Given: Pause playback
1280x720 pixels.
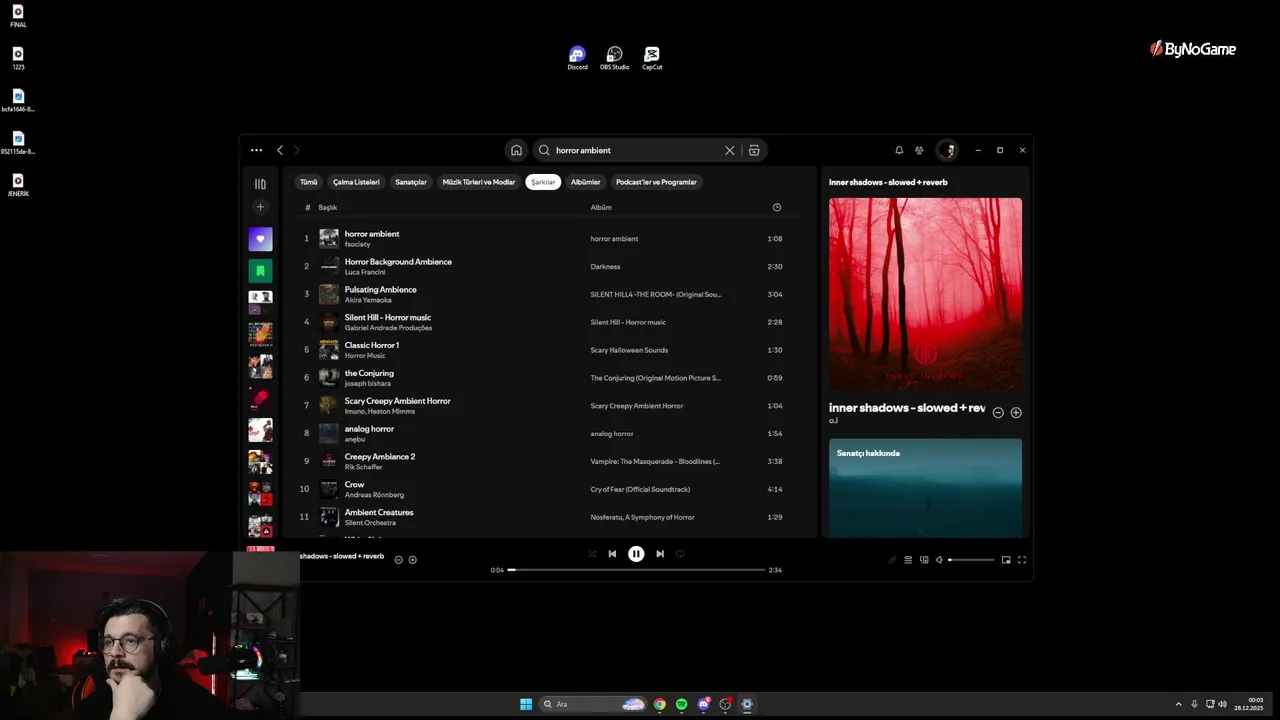Looking at the screenshot, I should click(636, 554).
